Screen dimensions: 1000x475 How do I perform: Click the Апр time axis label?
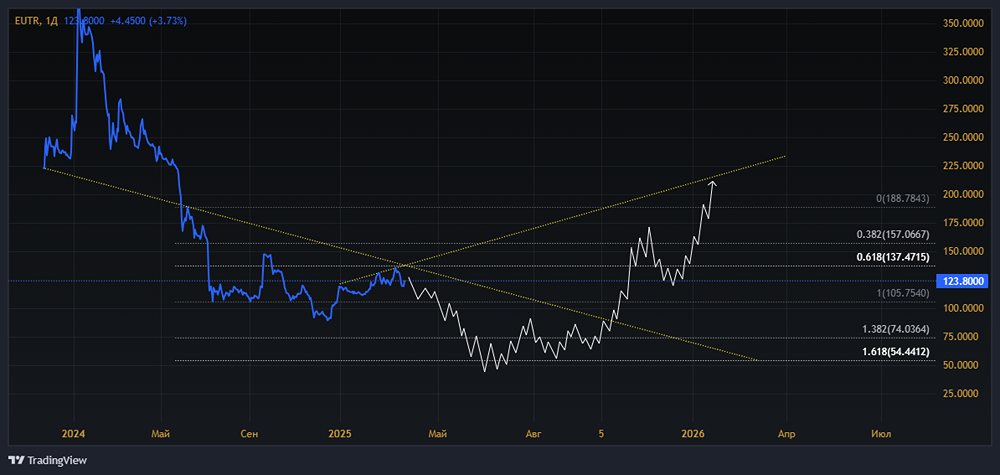coord(785,434)
